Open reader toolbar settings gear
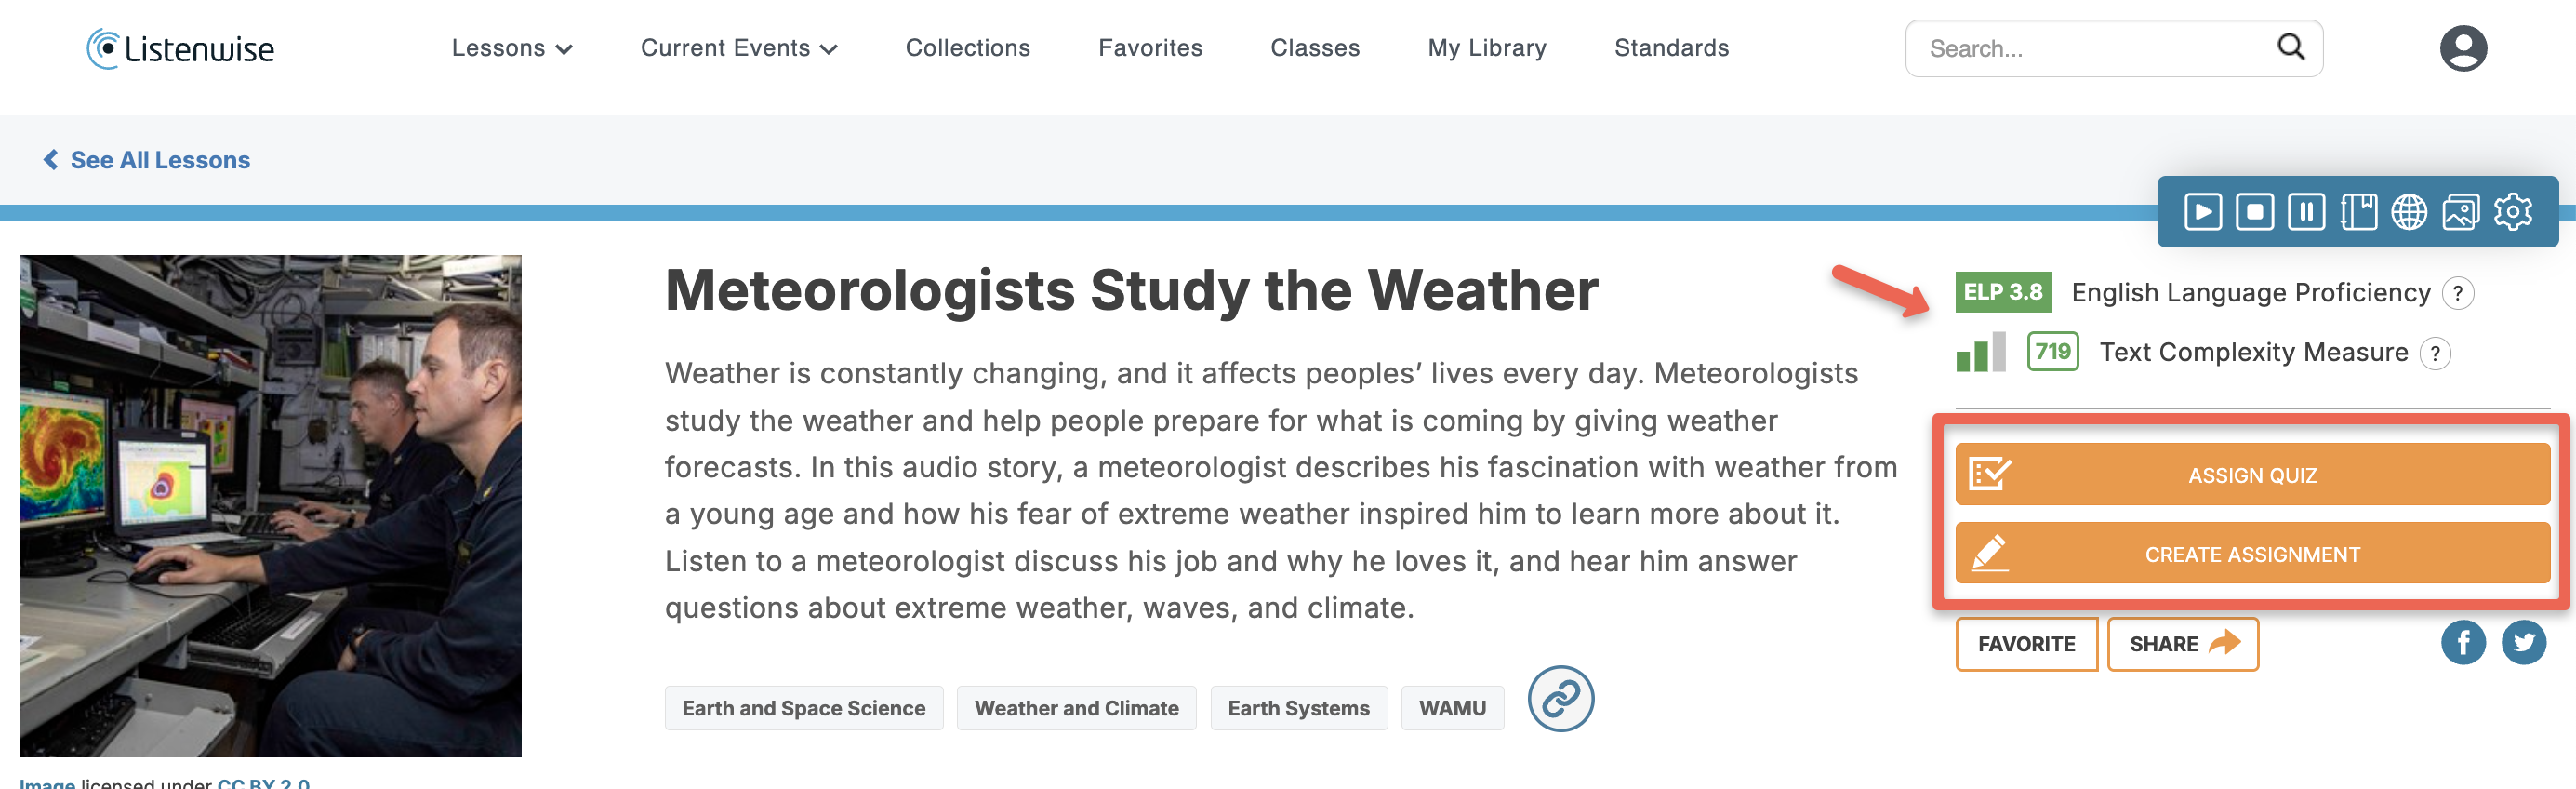 (x=2512, y=212)
